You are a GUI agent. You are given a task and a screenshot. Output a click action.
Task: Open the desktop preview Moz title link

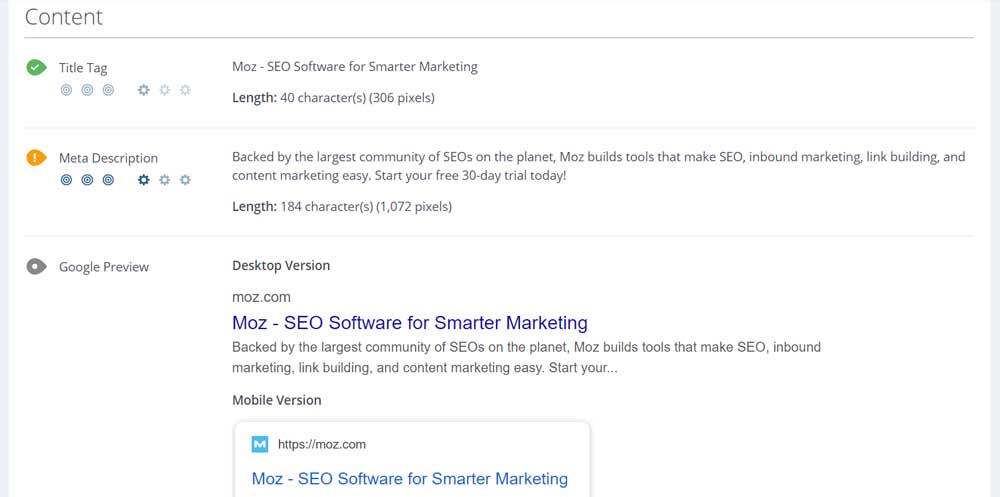[x=409, y=322]
